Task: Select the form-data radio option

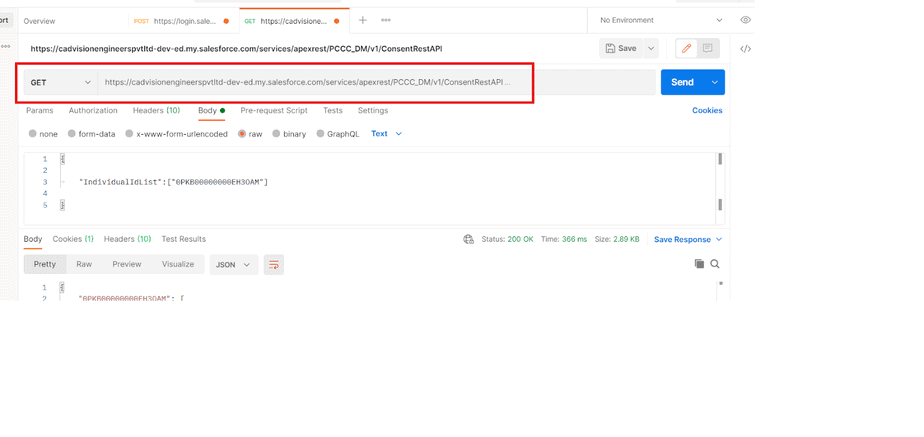Action: click(72, 134)
